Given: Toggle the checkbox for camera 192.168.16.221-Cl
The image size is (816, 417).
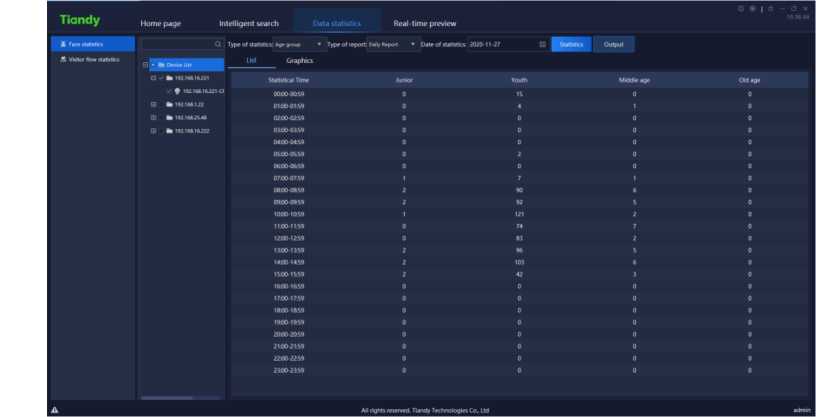Looking at the screenshot, I should click(x=169, y=91).
